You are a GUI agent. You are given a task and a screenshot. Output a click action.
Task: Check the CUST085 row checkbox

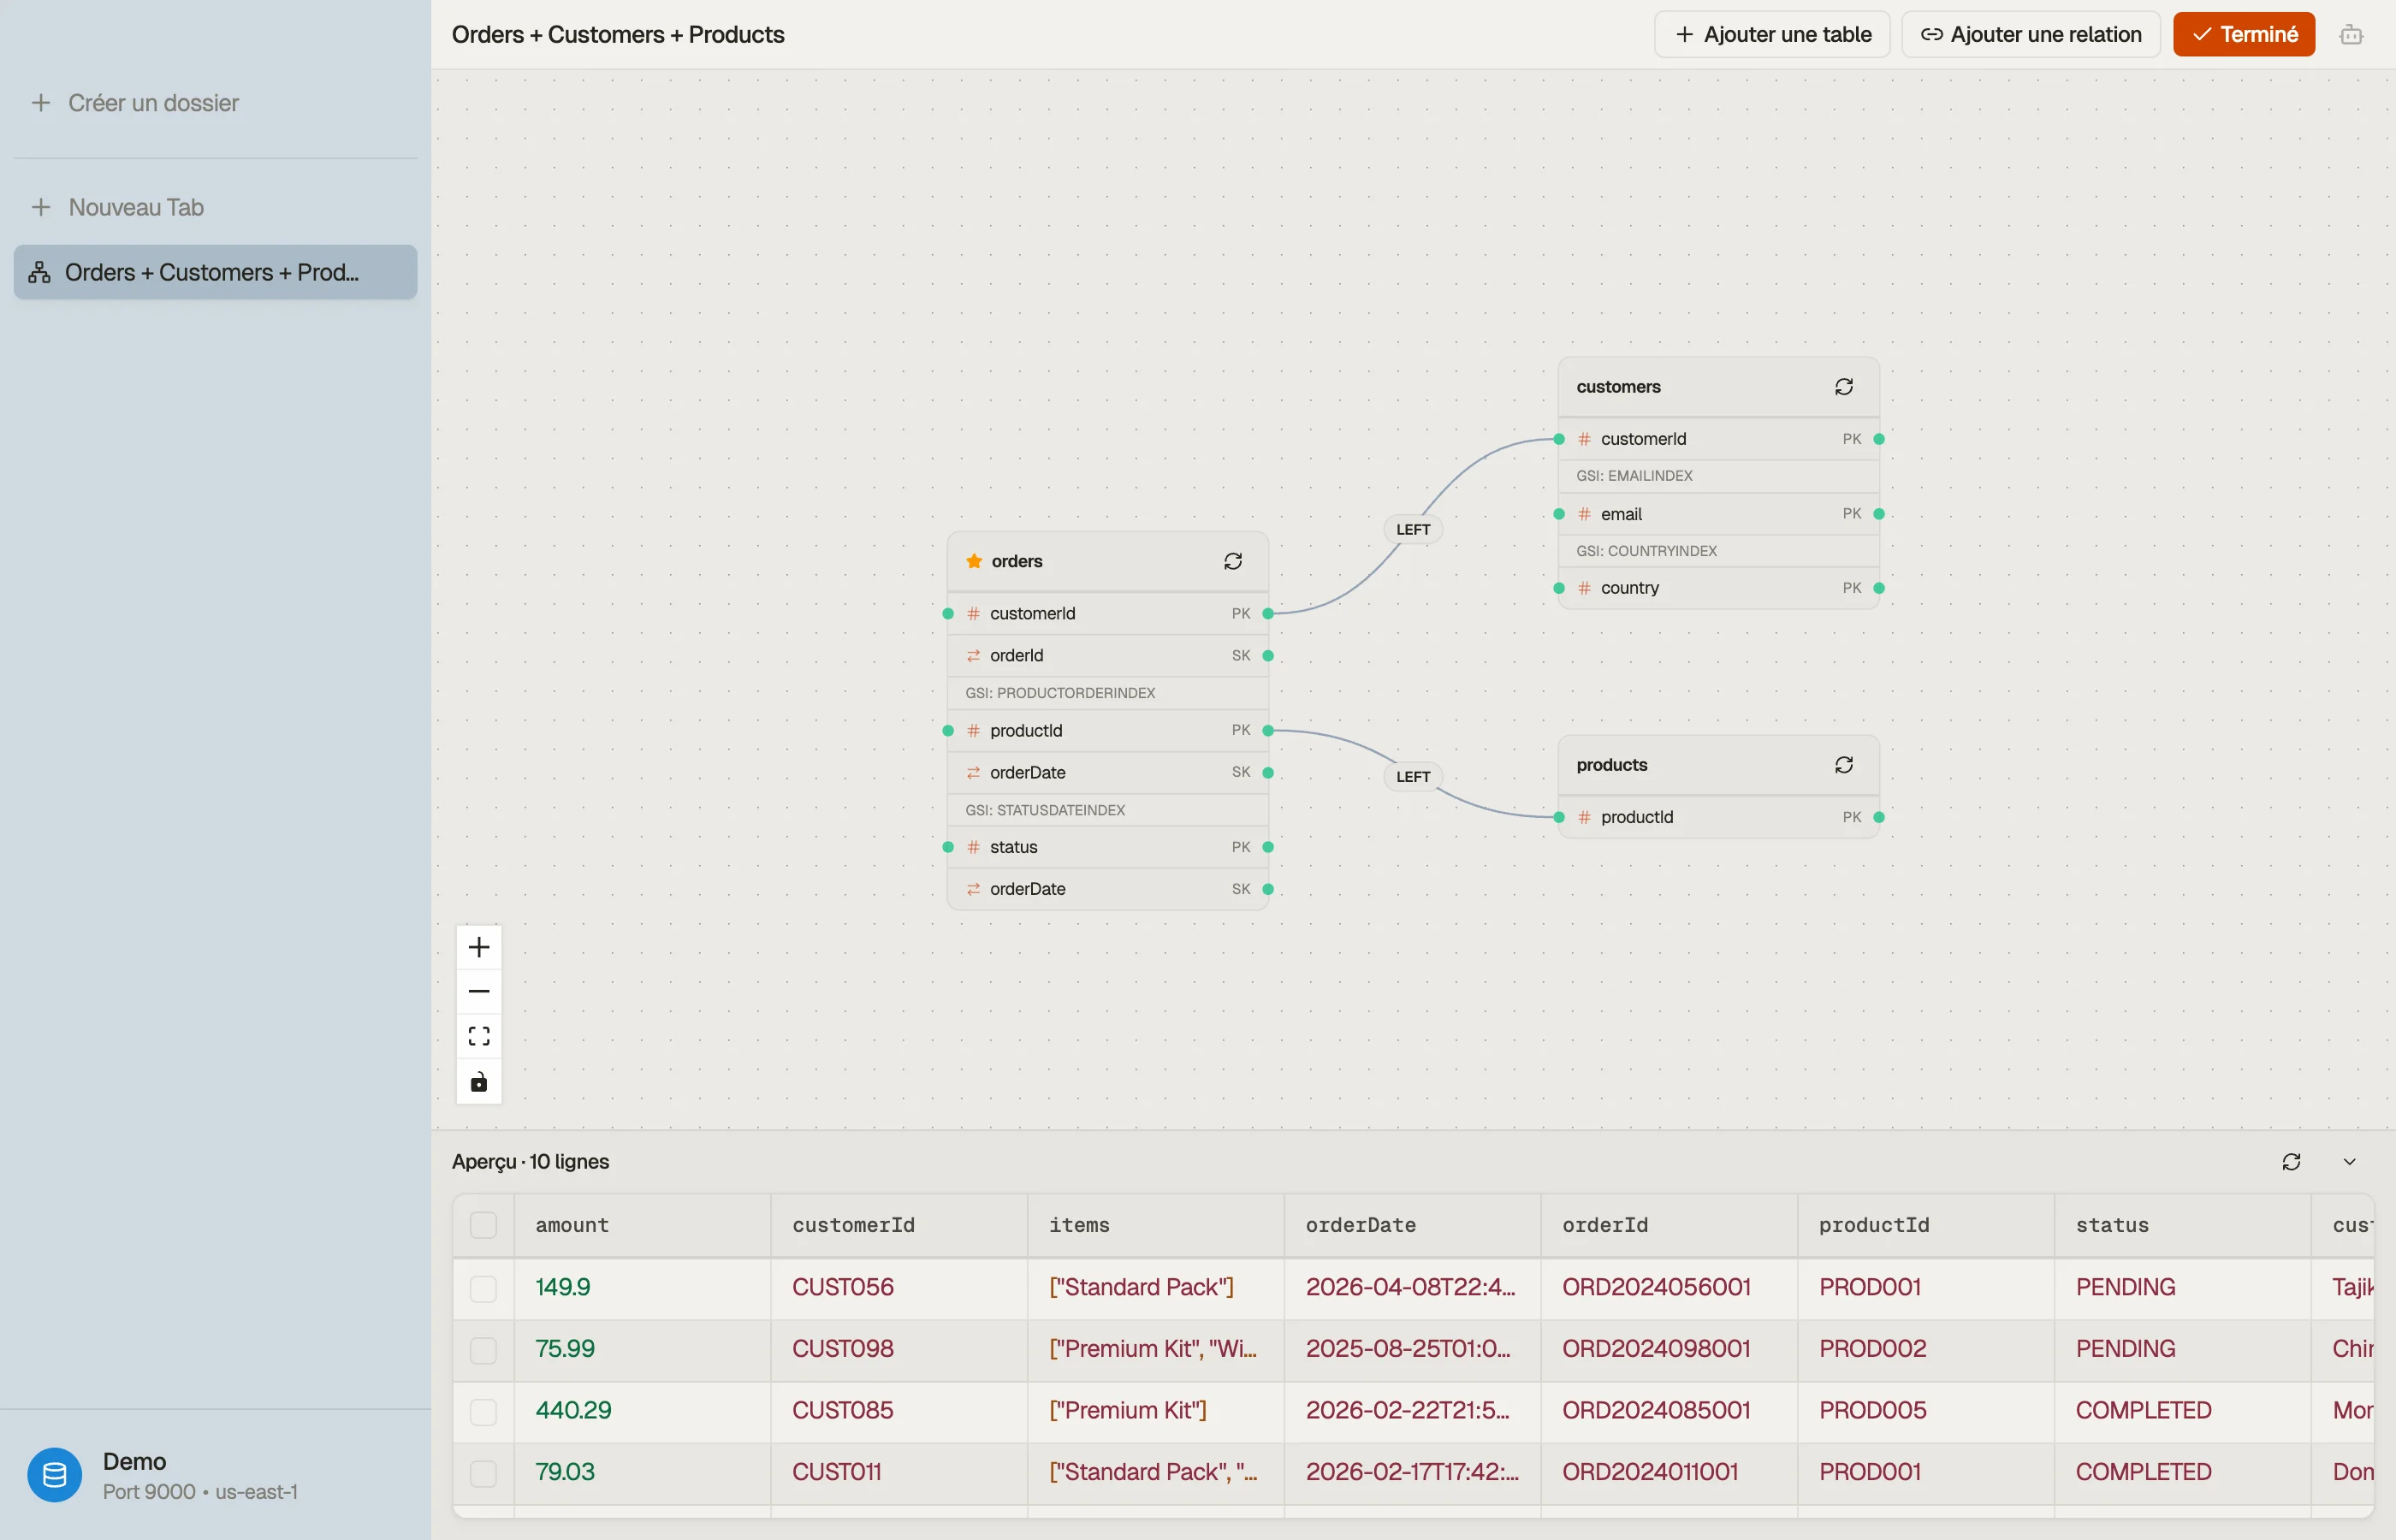coord(483,1411)
